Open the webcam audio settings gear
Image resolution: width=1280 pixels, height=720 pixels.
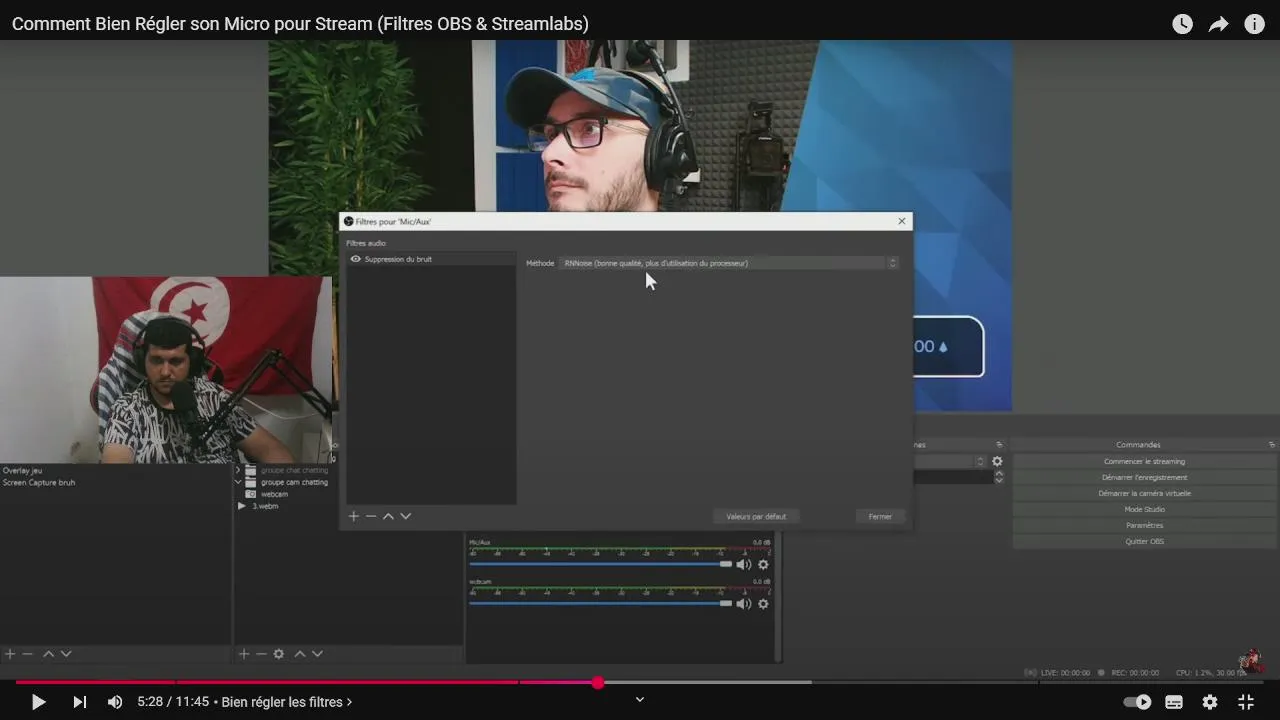tap(763, 603)
